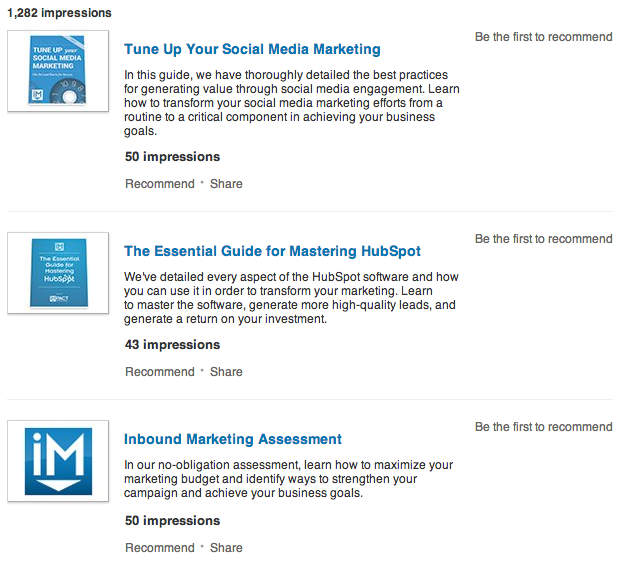Share the Tune Up Social Media Marketing guide
The height and width of the screenshot is (573, 622).
[226, 184]
